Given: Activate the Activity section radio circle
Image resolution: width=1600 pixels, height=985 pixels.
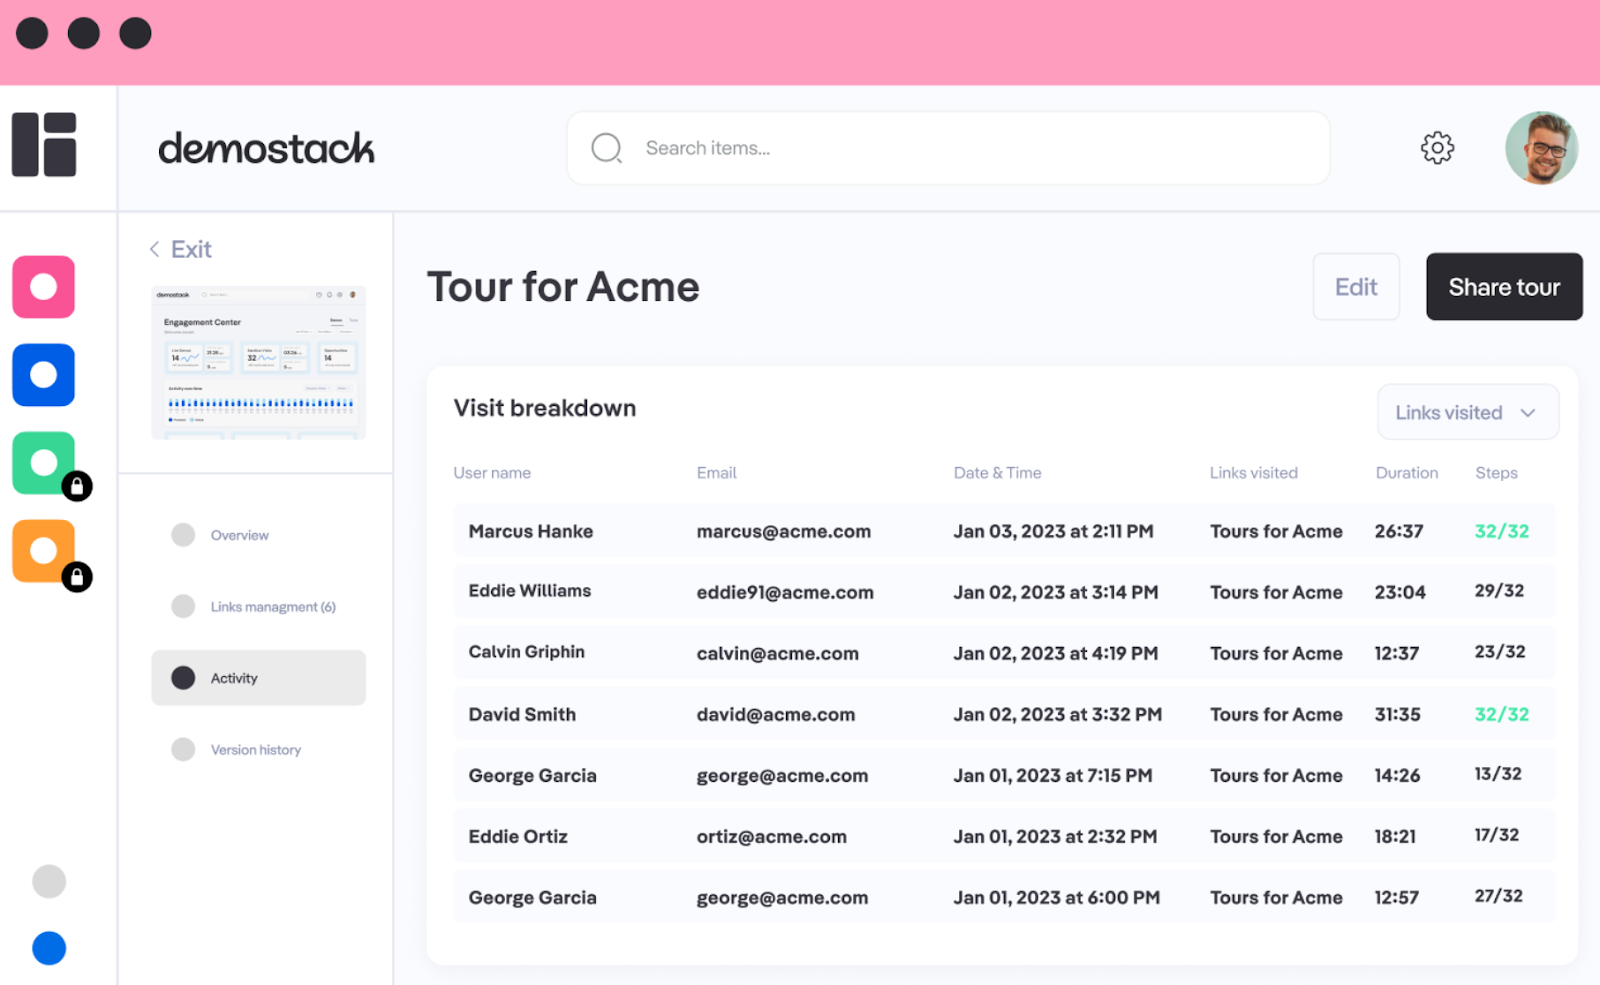Looking at the screenshot, I should [183, 677].
